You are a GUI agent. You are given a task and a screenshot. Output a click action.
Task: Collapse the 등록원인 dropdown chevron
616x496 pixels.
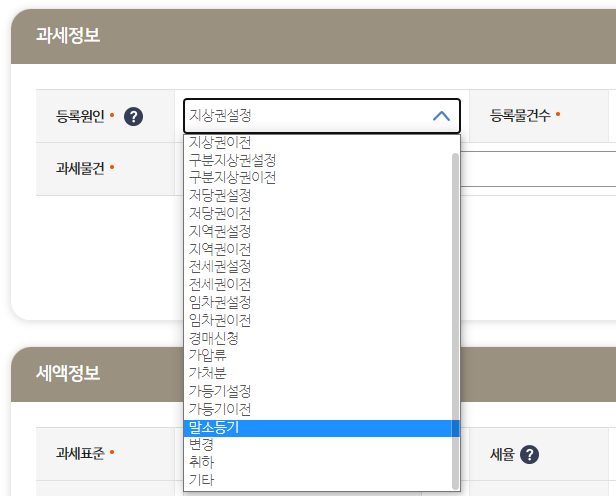[x=441, y=116]
